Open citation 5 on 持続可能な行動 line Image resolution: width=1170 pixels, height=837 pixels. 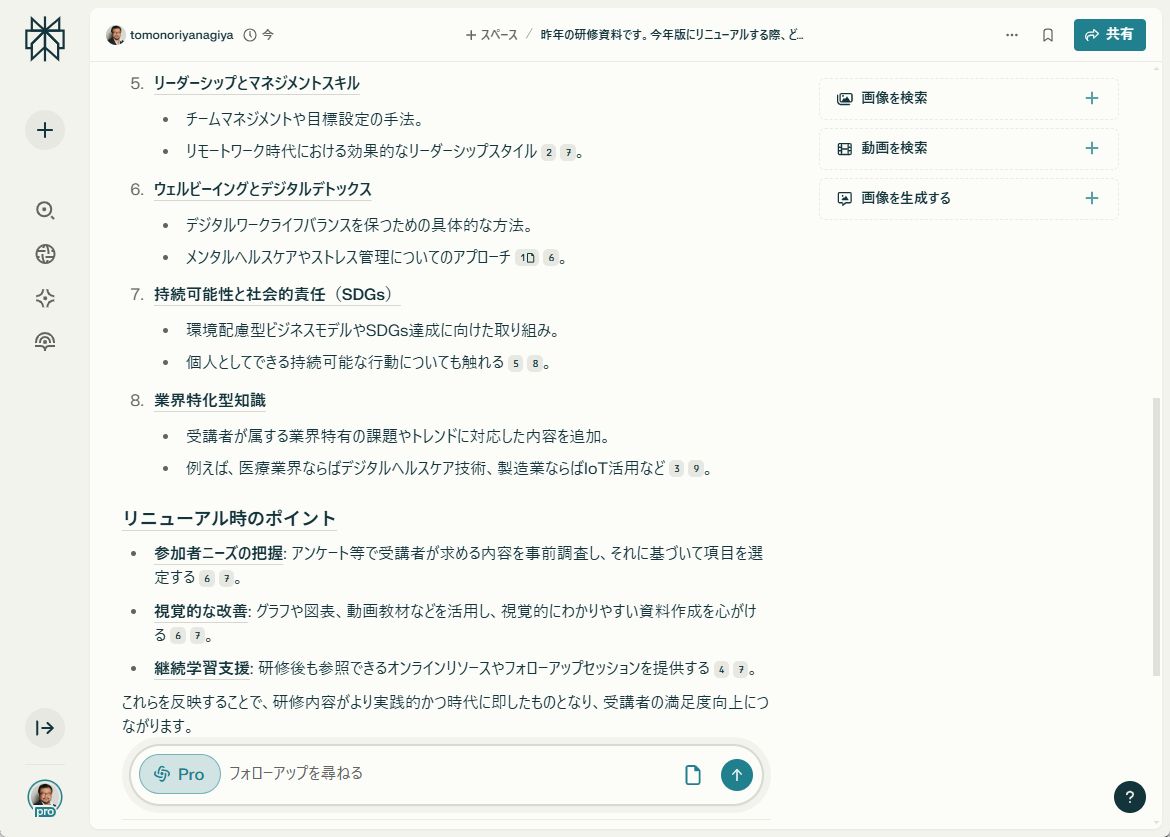[516, 364]
